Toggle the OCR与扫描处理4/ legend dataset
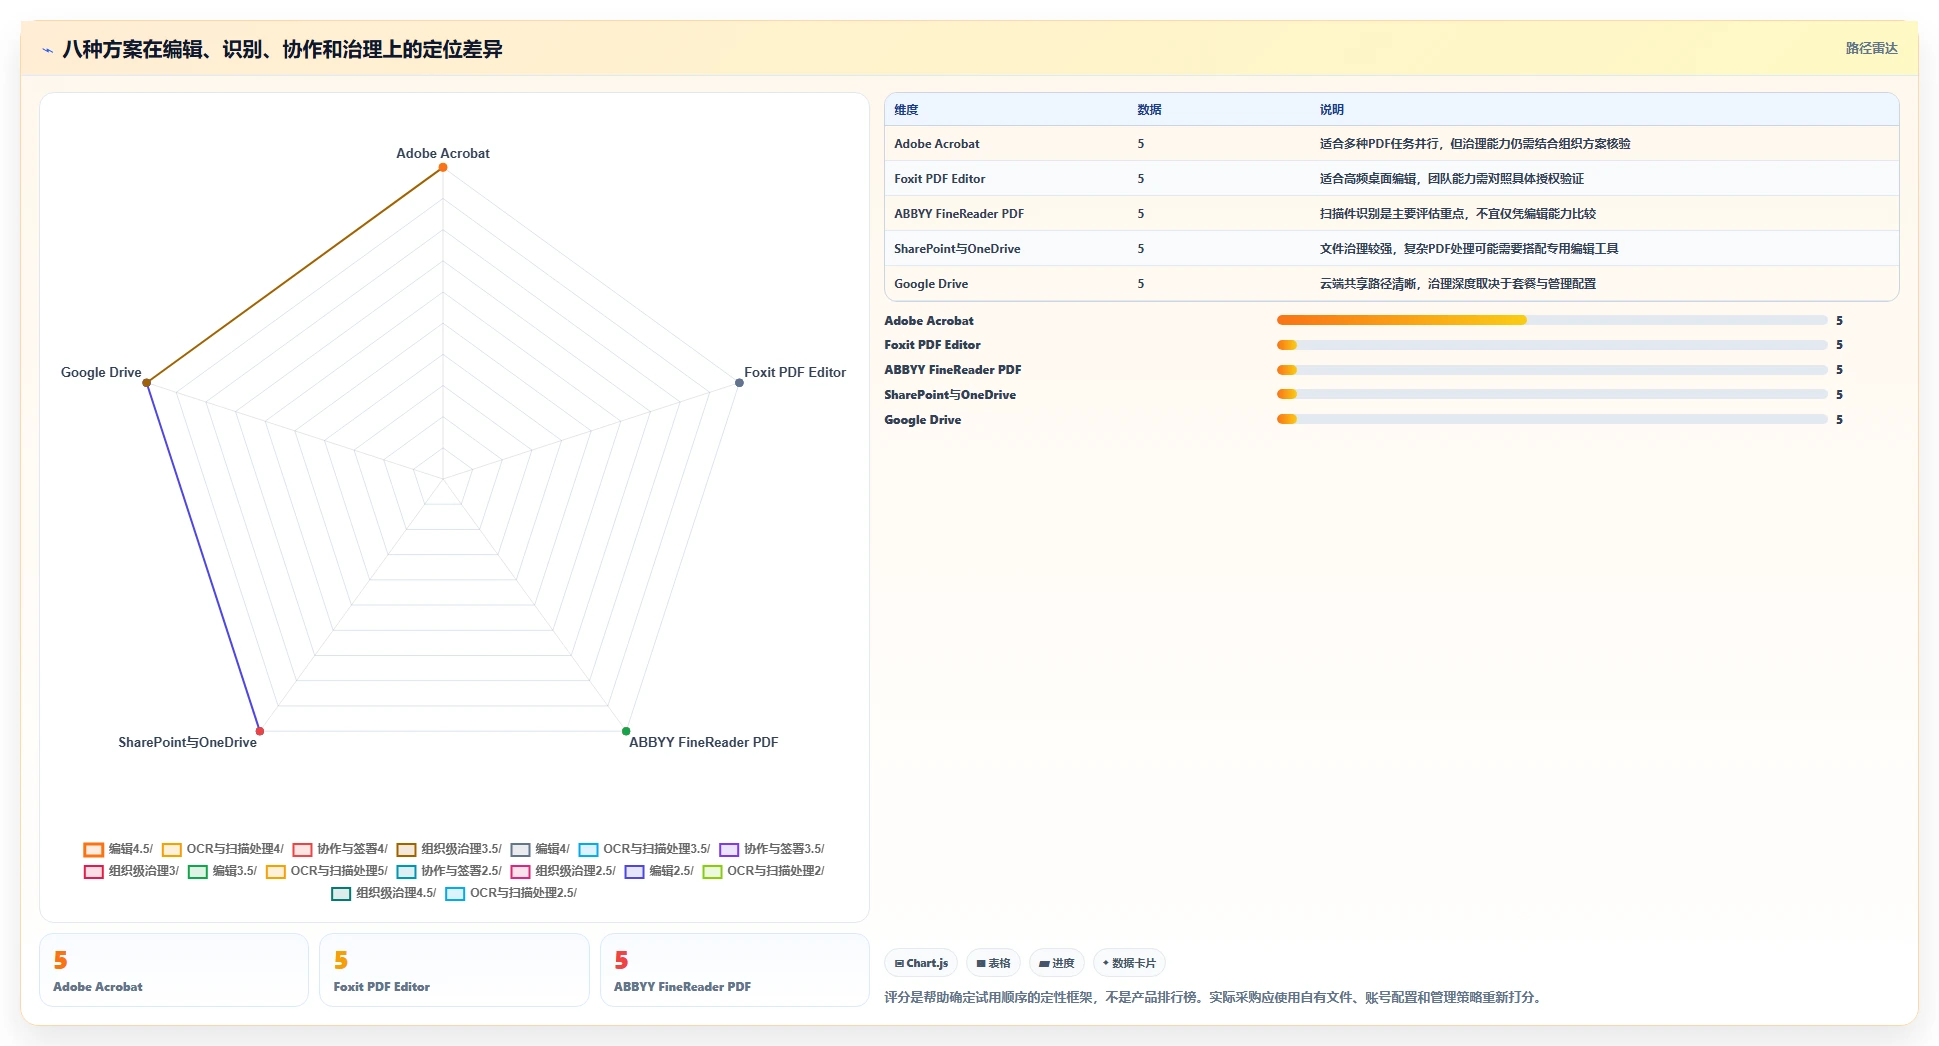The height and width of the screenshot is (1046, 1939). (x=222, y=849)
